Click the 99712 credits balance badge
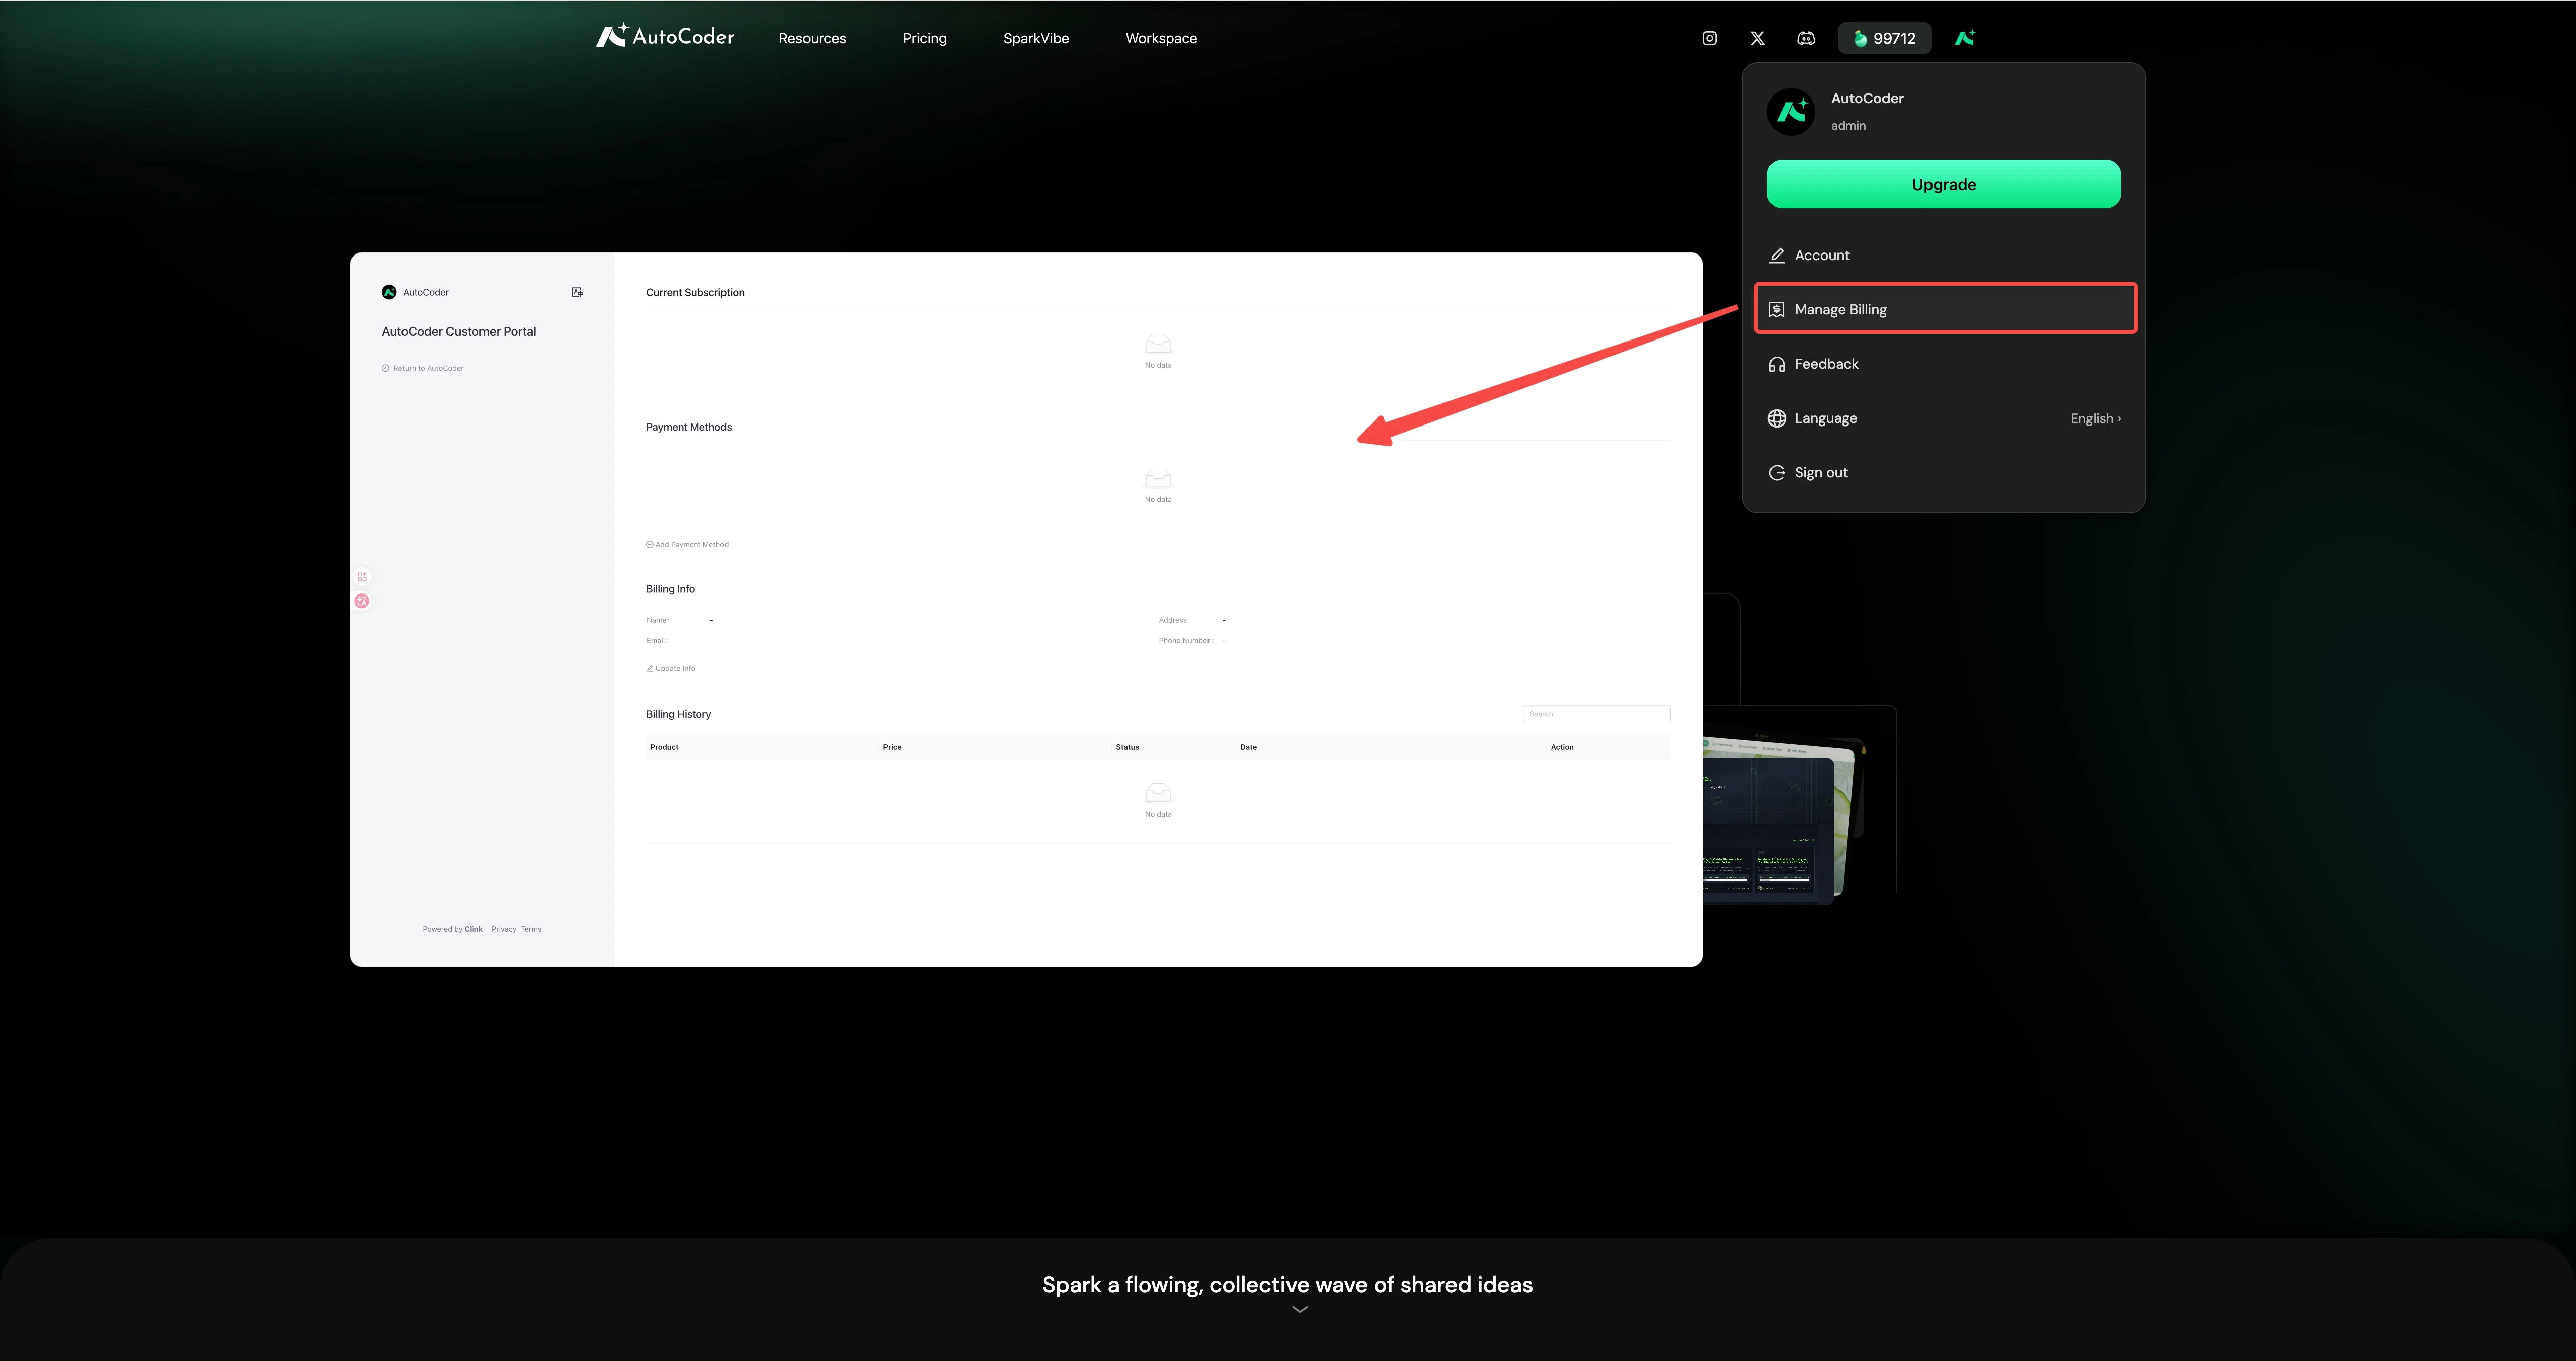2576x1361 pixels. [x=1884, y=38]
